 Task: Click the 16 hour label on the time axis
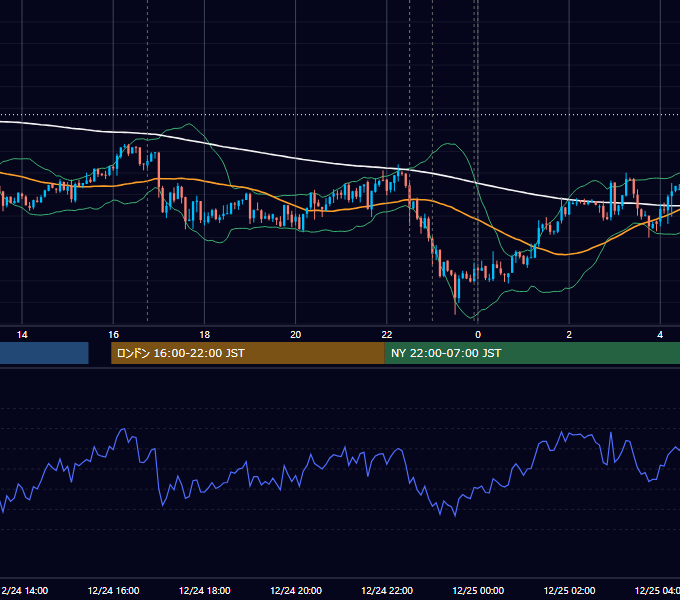tap(113, 335)
